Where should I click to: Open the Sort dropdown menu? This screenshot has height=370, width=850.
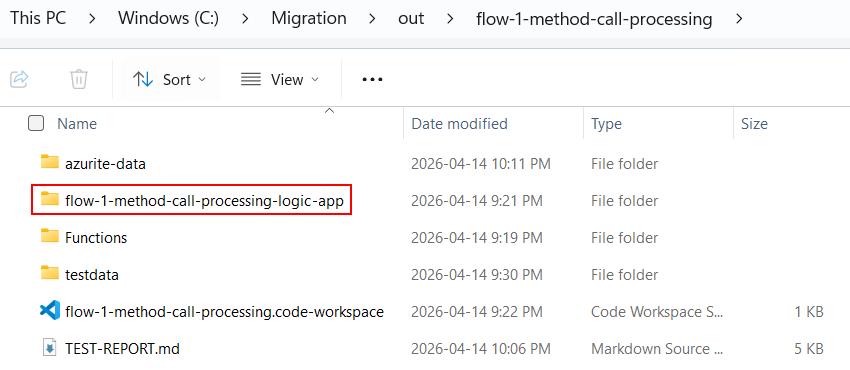[x=170, y=80]
